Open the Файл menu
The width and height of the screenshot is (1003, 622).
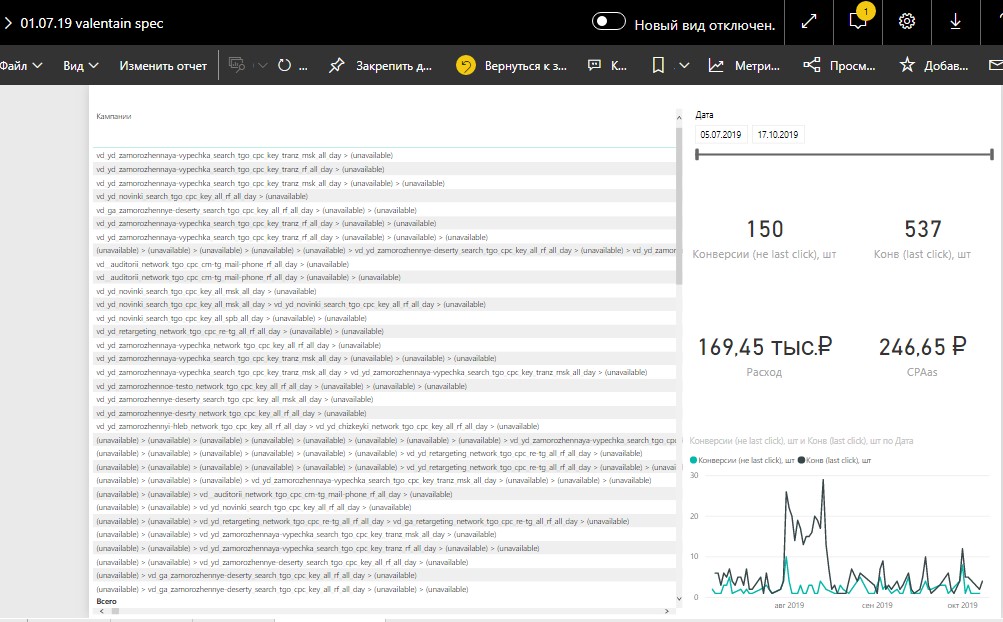click(21, 65)
